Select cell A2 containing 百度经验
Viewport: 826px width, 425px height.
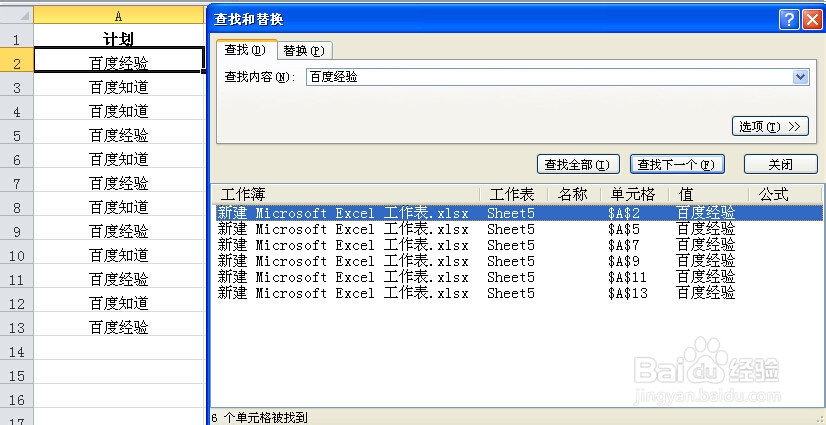(119, 60)
